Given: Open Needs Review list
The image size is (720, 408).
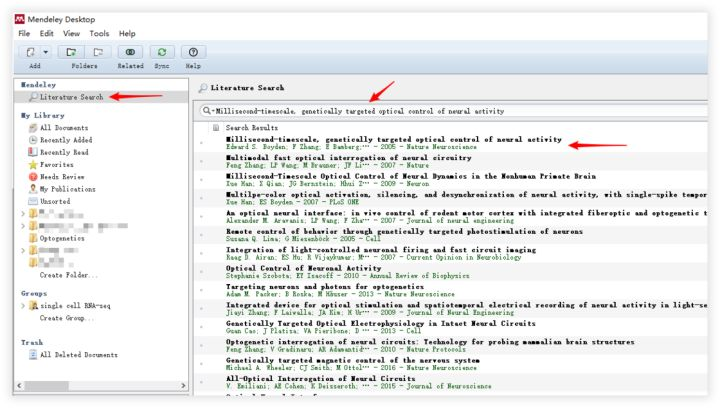Looking at the screenshot, I should point(62,177).
